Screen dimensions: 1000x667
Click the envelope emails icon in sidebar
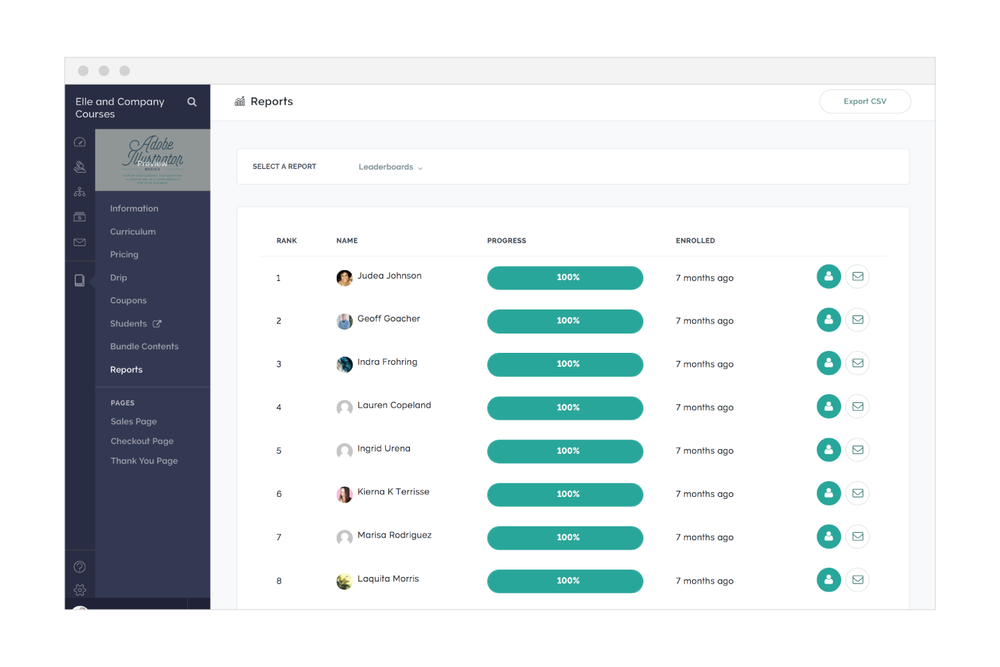click(80, 242)
